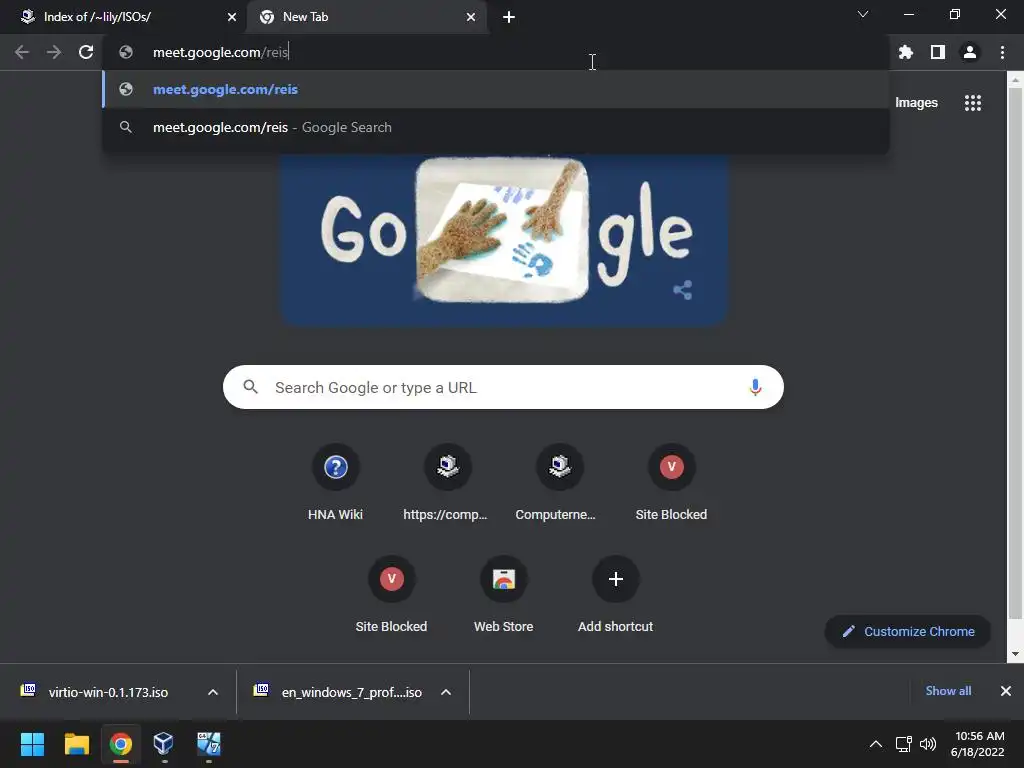
Task: Select meet.google.com/reis URL suggestion
Action: pyautogui.click(x=496, y=89)
